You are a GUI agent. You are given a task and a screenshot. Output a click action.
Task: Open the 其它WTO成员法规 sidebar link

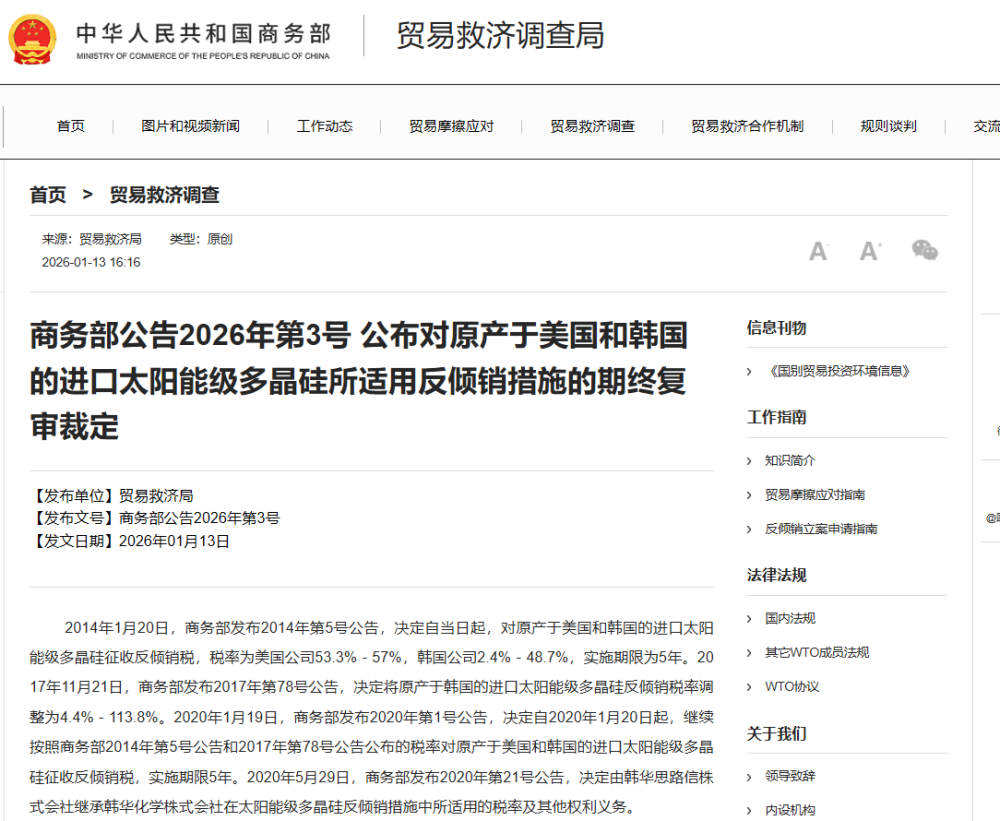click(x=817, y=653)
